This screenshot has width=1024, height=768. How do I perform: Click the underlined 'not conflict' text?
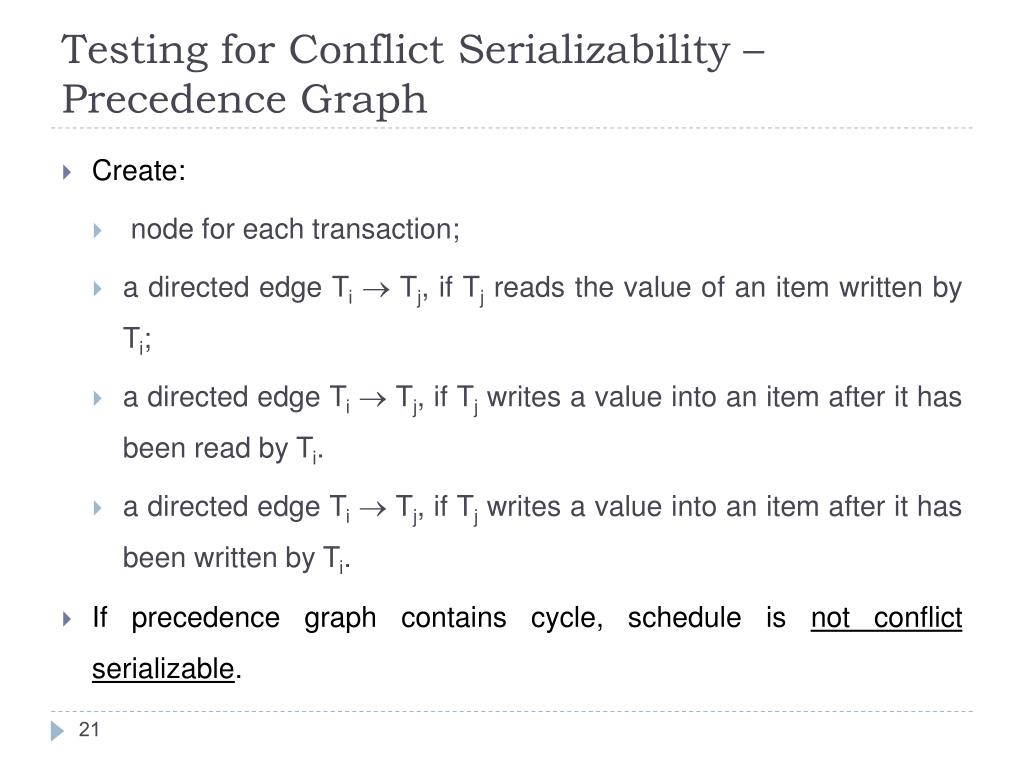tap(886, 618)
